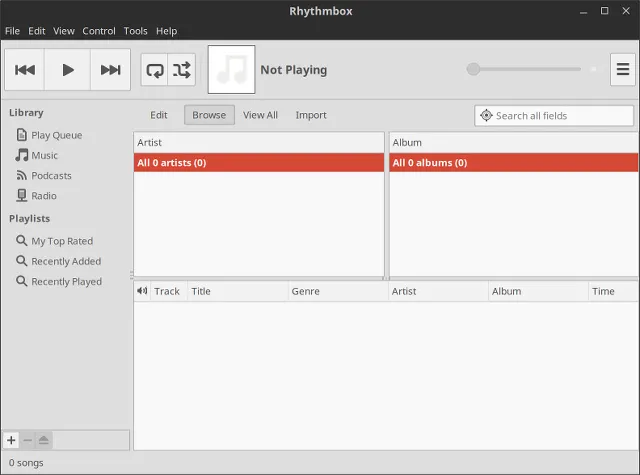The height and width of the screenshot is (475, 640).
Task: Toggle shuffle mode
Action: click(181, 70)
